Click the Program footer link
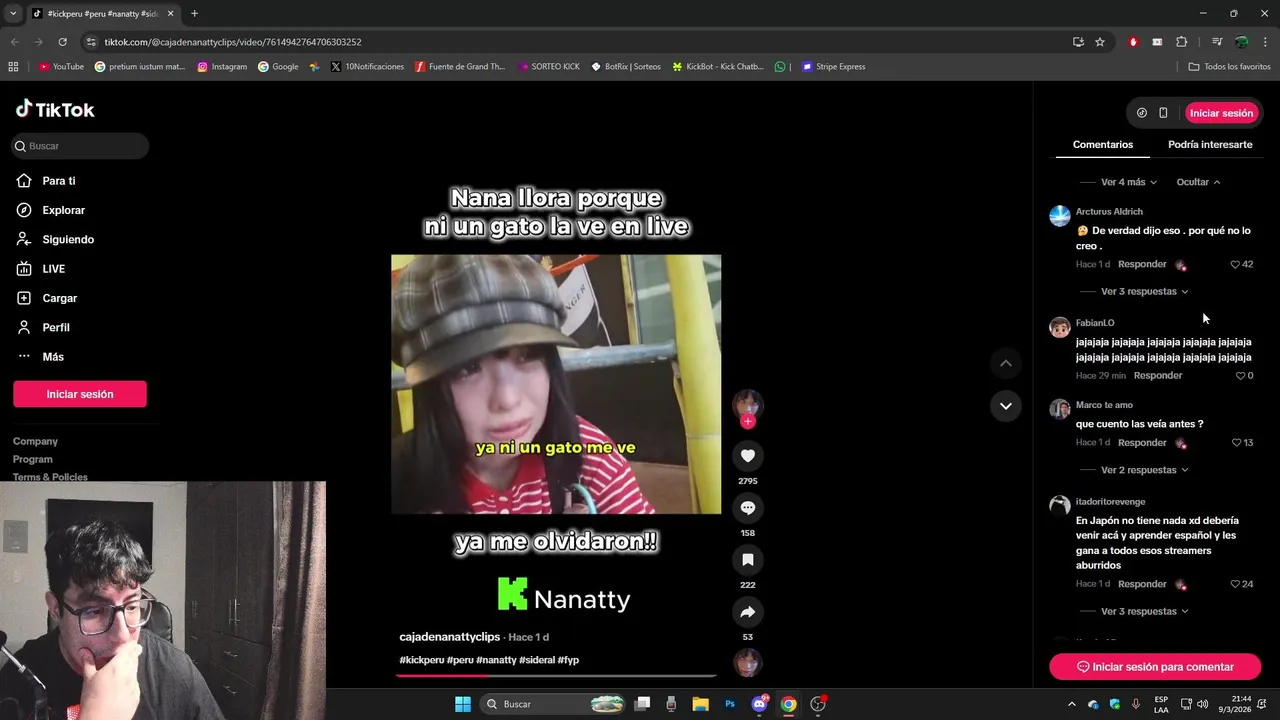Screen dimensions: 1280x720 point(33,459)
